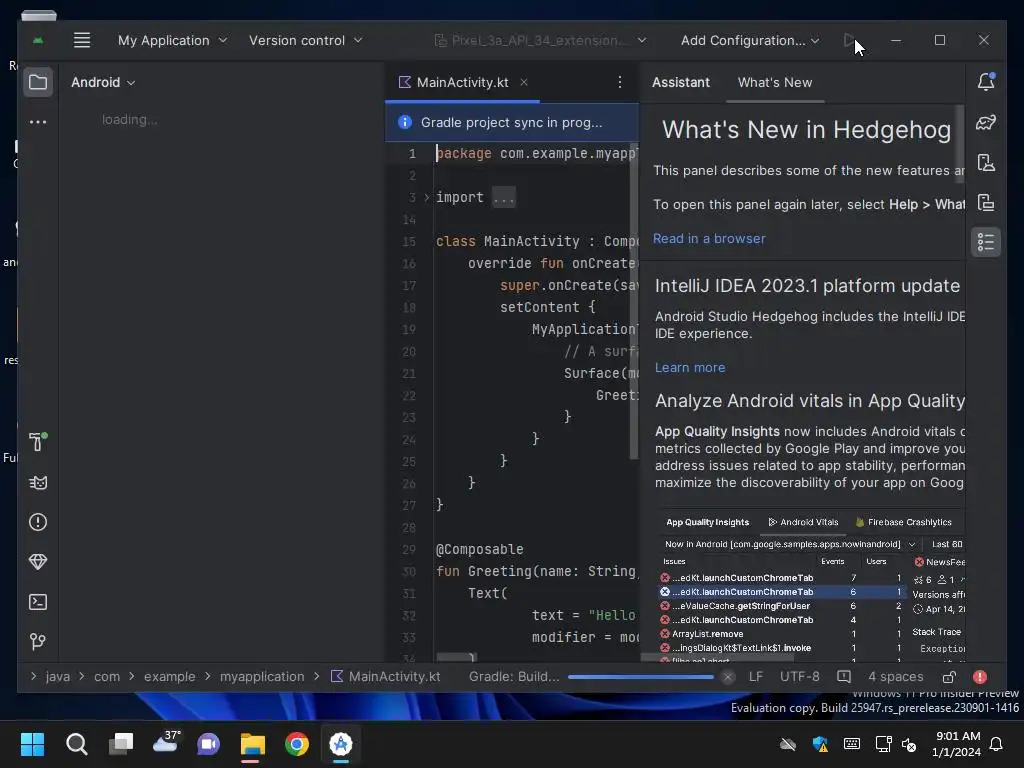Toggle the read-only lock icon

[950, 677]
